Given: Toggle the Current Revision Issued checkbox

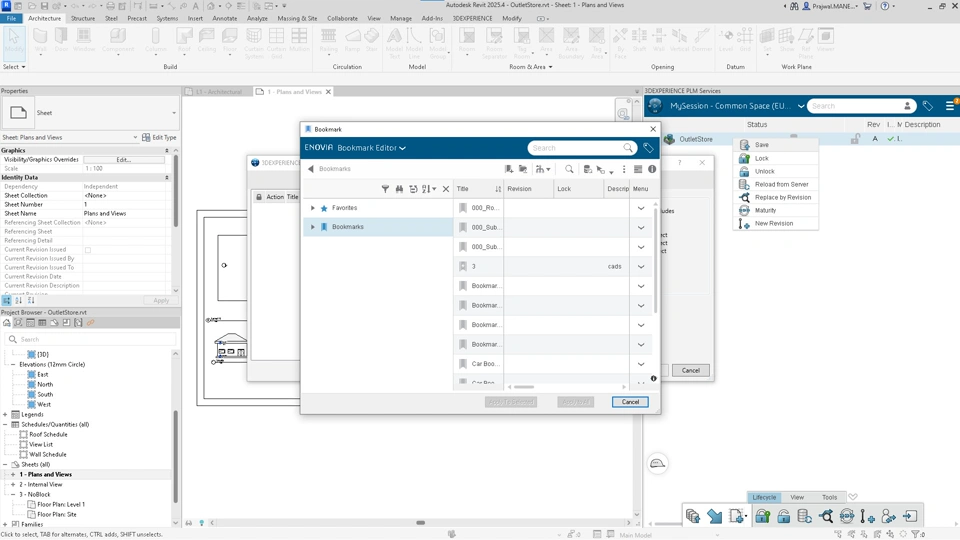Looking at the screenshot, I should click(x=88, y=250).
